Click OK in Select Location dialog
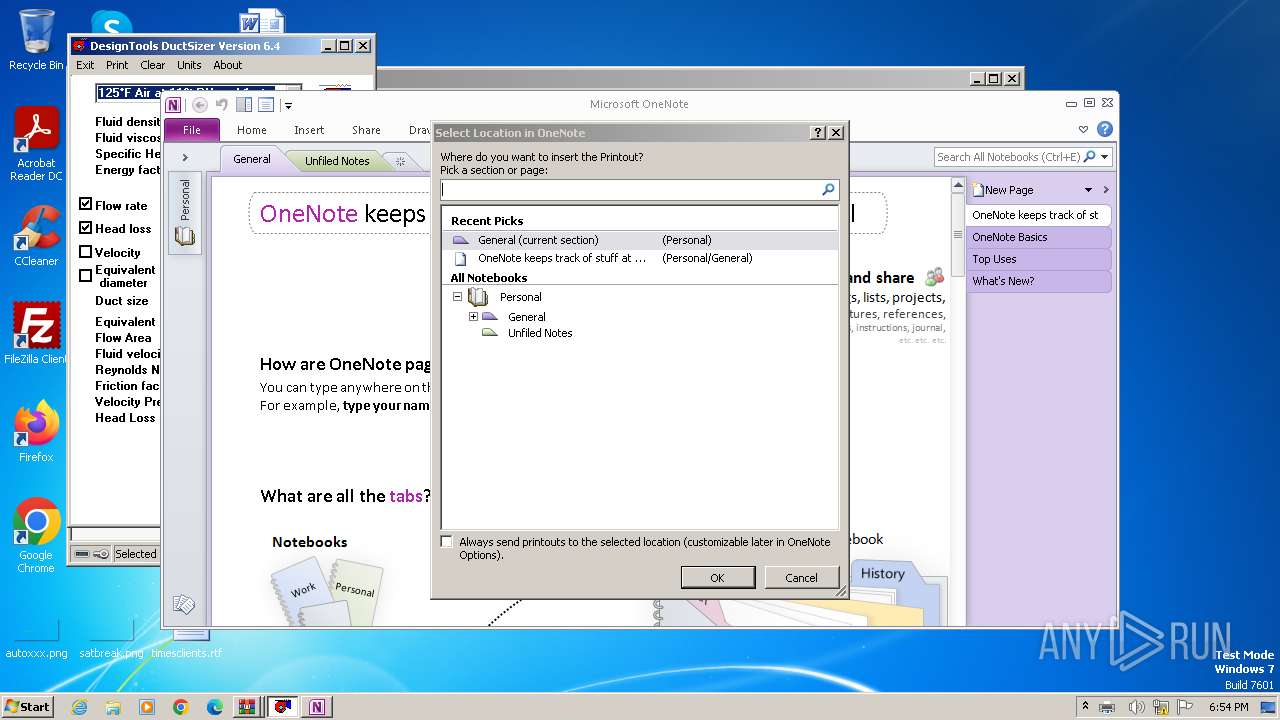 717,577
